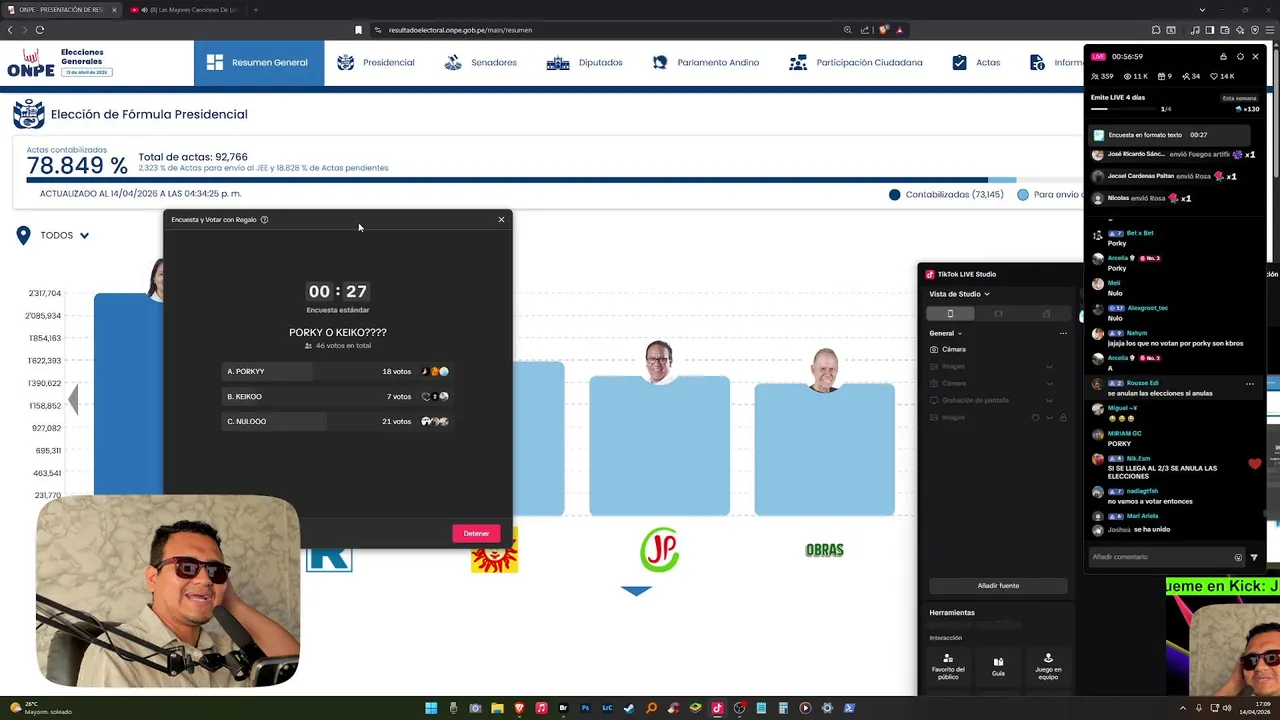Select option C. NULOOO in poll
The height and width of the screenshot is (720, 1280).
coord(337,421)
